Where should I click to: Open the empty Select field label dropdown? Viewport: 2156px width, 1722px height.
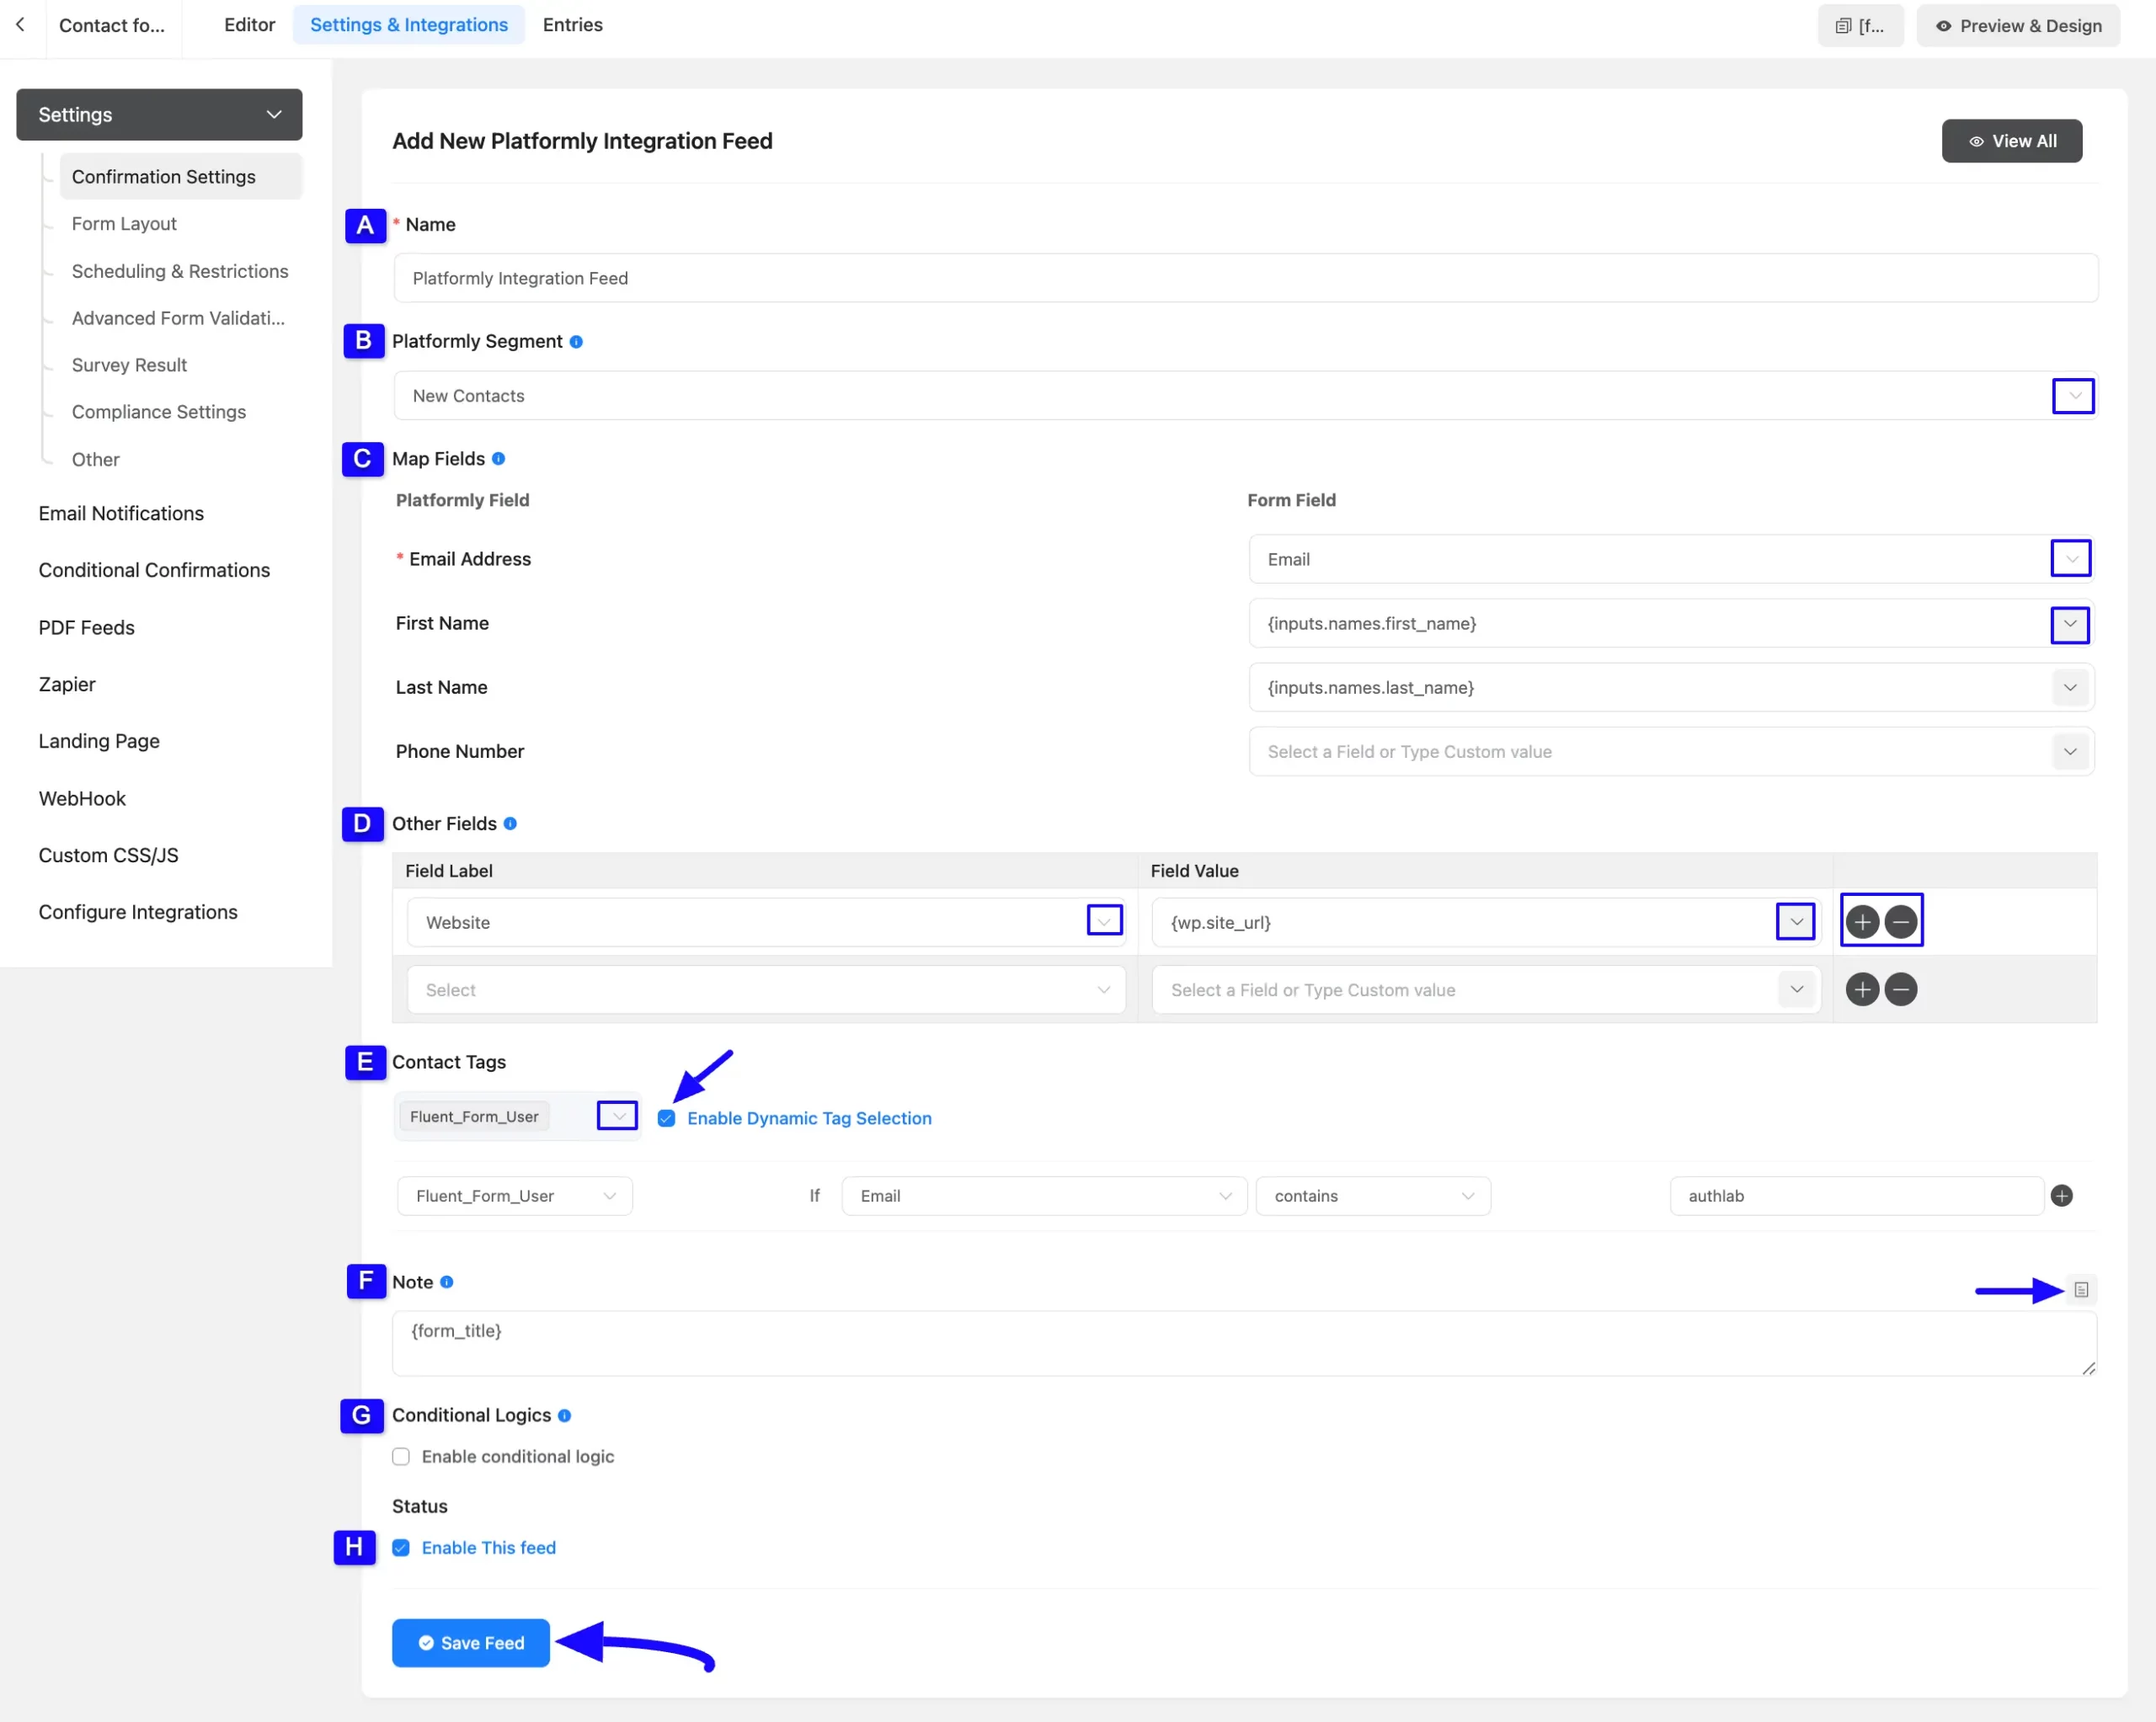pyautogui.click(x=766, y=990)
